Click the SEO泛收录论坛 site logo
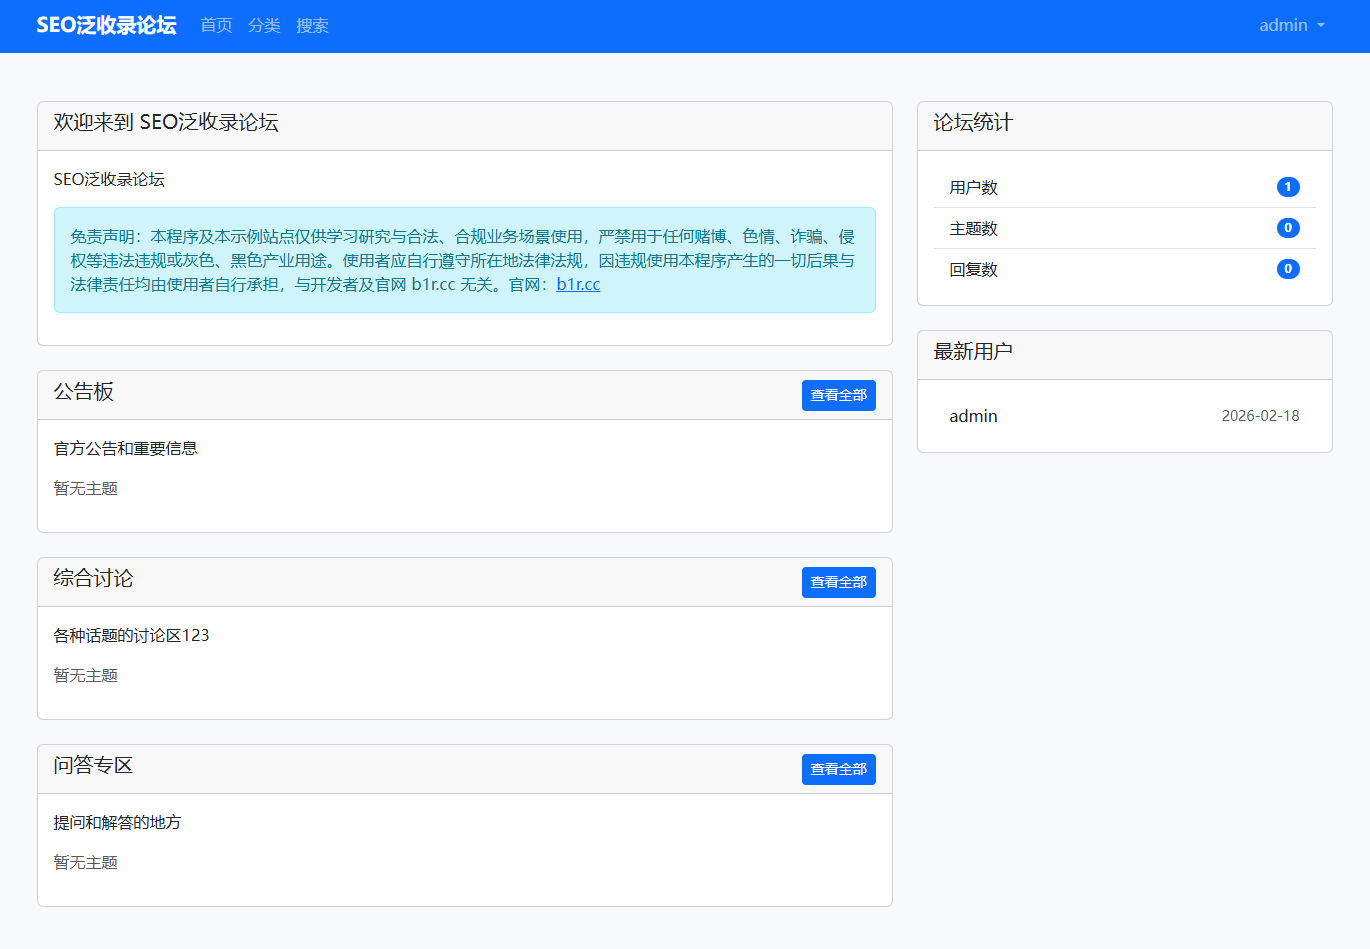 click(106, 25)
